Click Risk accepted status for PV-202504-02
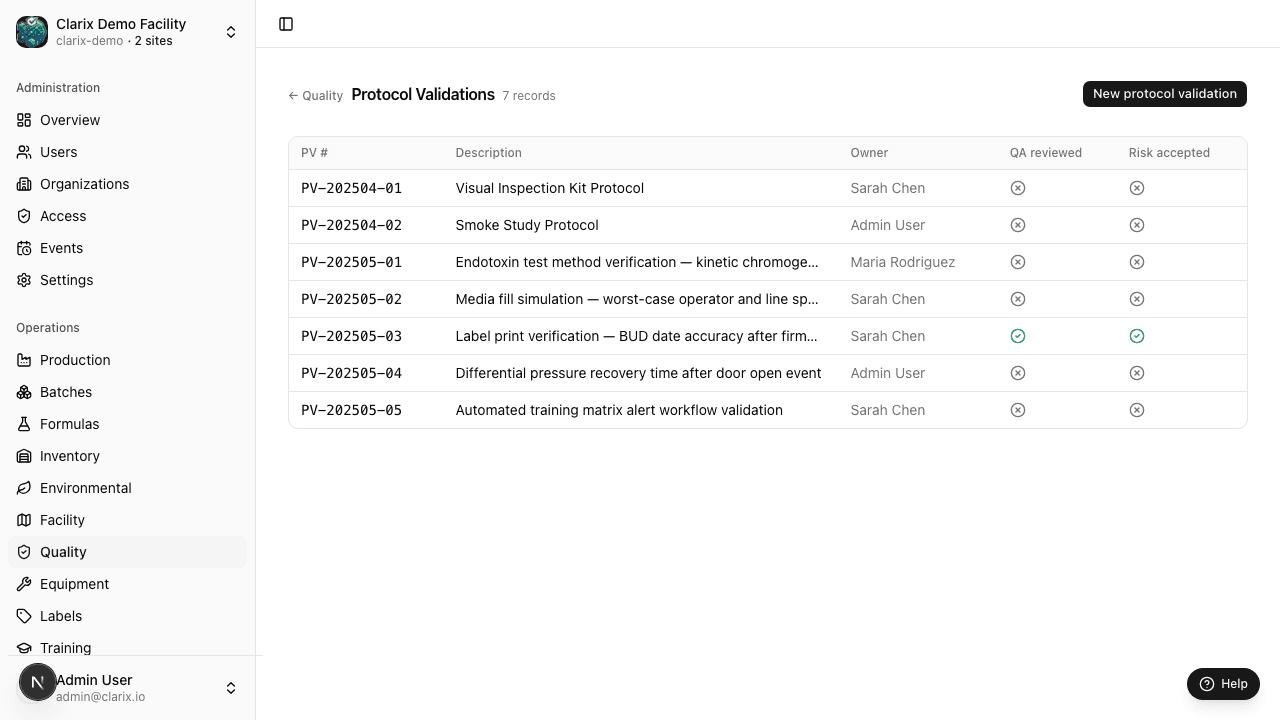Viewport: 1280px width, 720px height. point(1137,225)
